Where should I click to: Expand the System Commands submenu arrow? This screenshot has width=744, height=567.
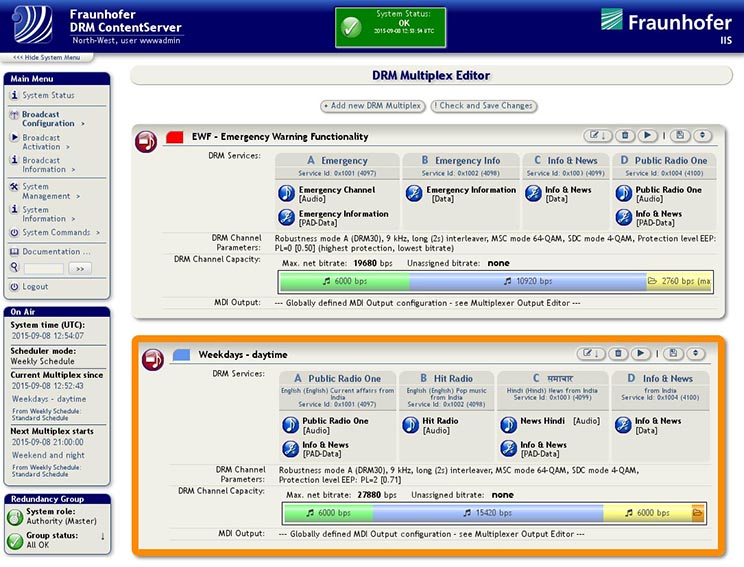(98, 232)
